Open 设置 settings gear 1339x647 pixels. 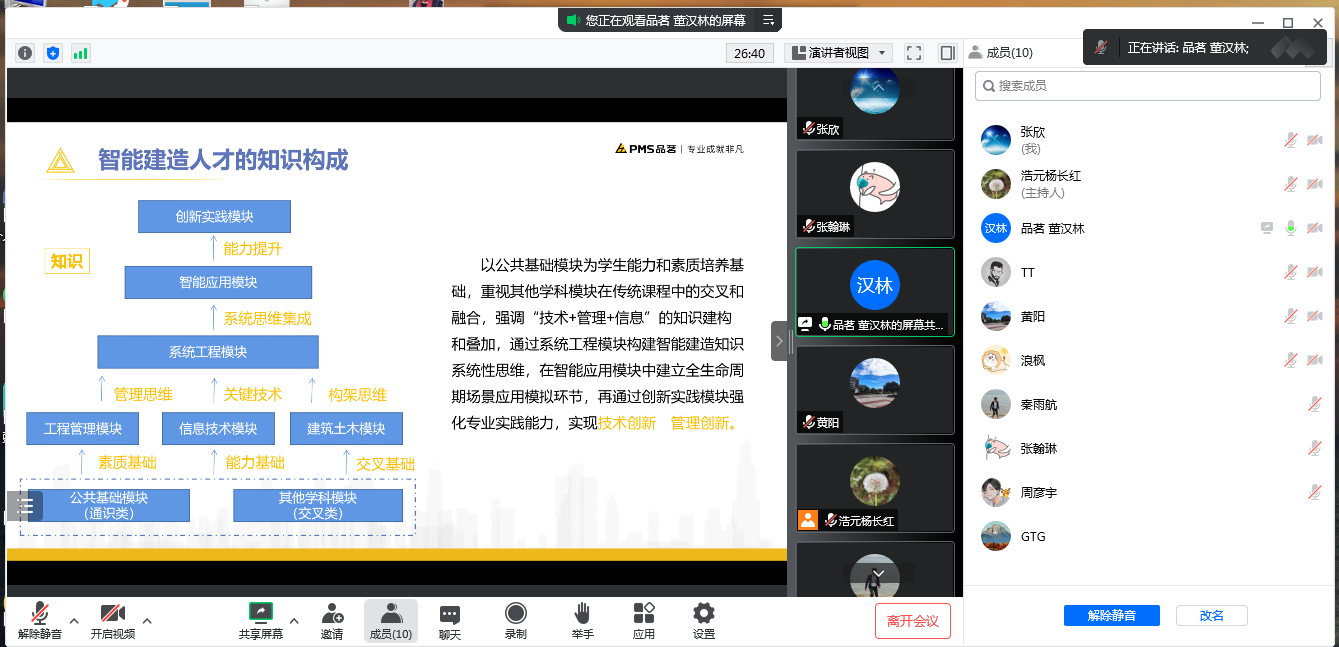[x=704, y=620]
